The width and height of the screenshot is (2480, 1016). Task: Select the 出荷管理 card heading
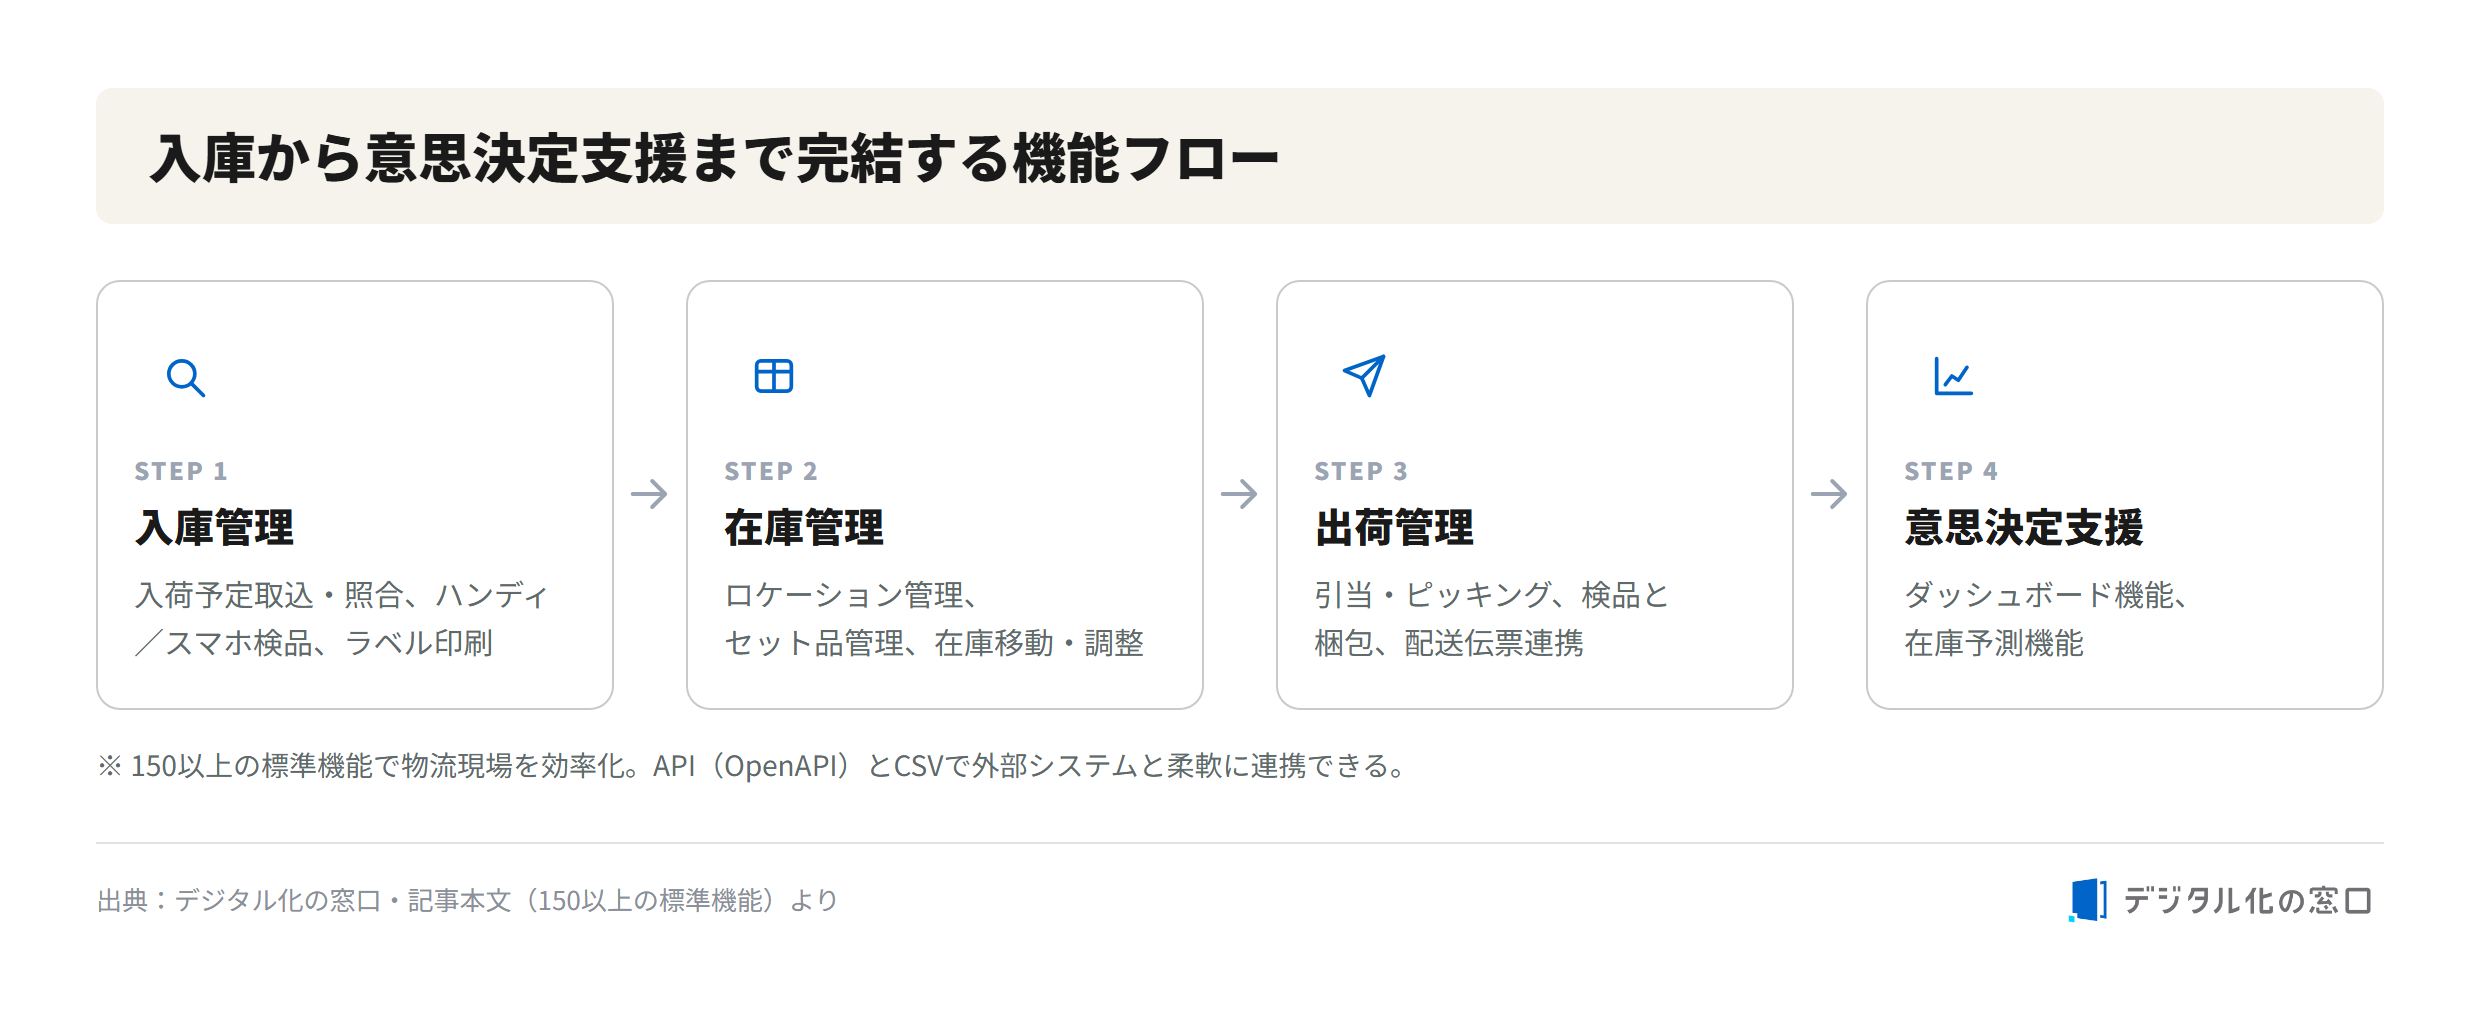click(x=1394, y=528)
